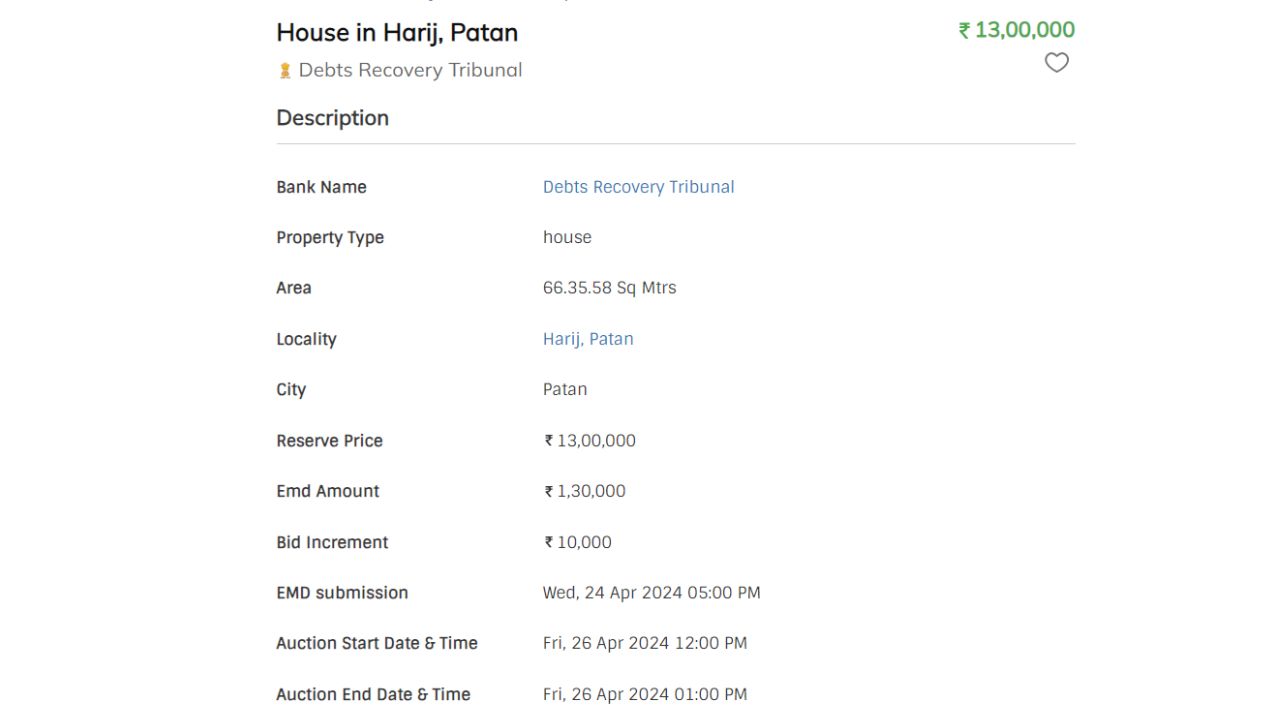Click the Reserve Price label
Image resolution: width=1280 pixels, height=720 pixels.
(x=329, y=441)
